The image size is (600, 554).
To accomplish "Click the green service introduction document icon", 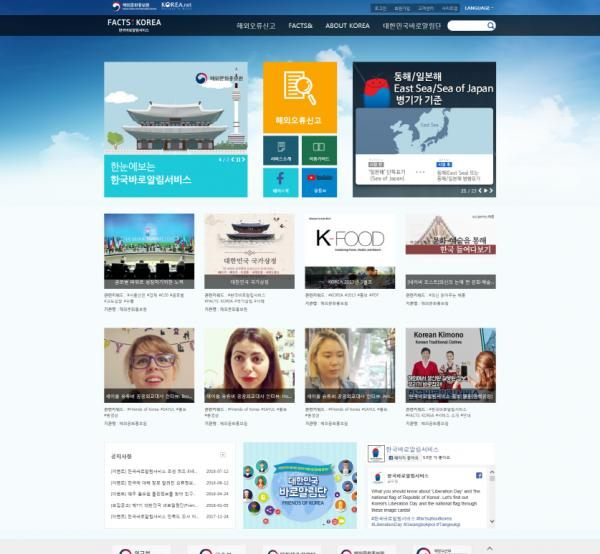I will coord(280,149).
